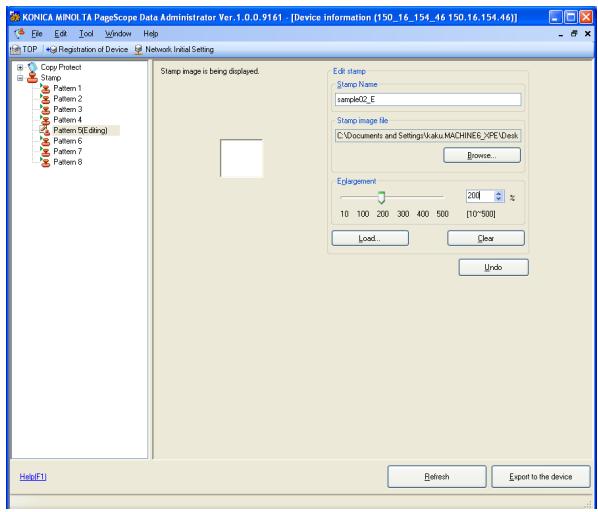Image resolution: width=598 pixels, height=512 pixels.
Task: Click the Clear button
Action: [x=486, y=238]
